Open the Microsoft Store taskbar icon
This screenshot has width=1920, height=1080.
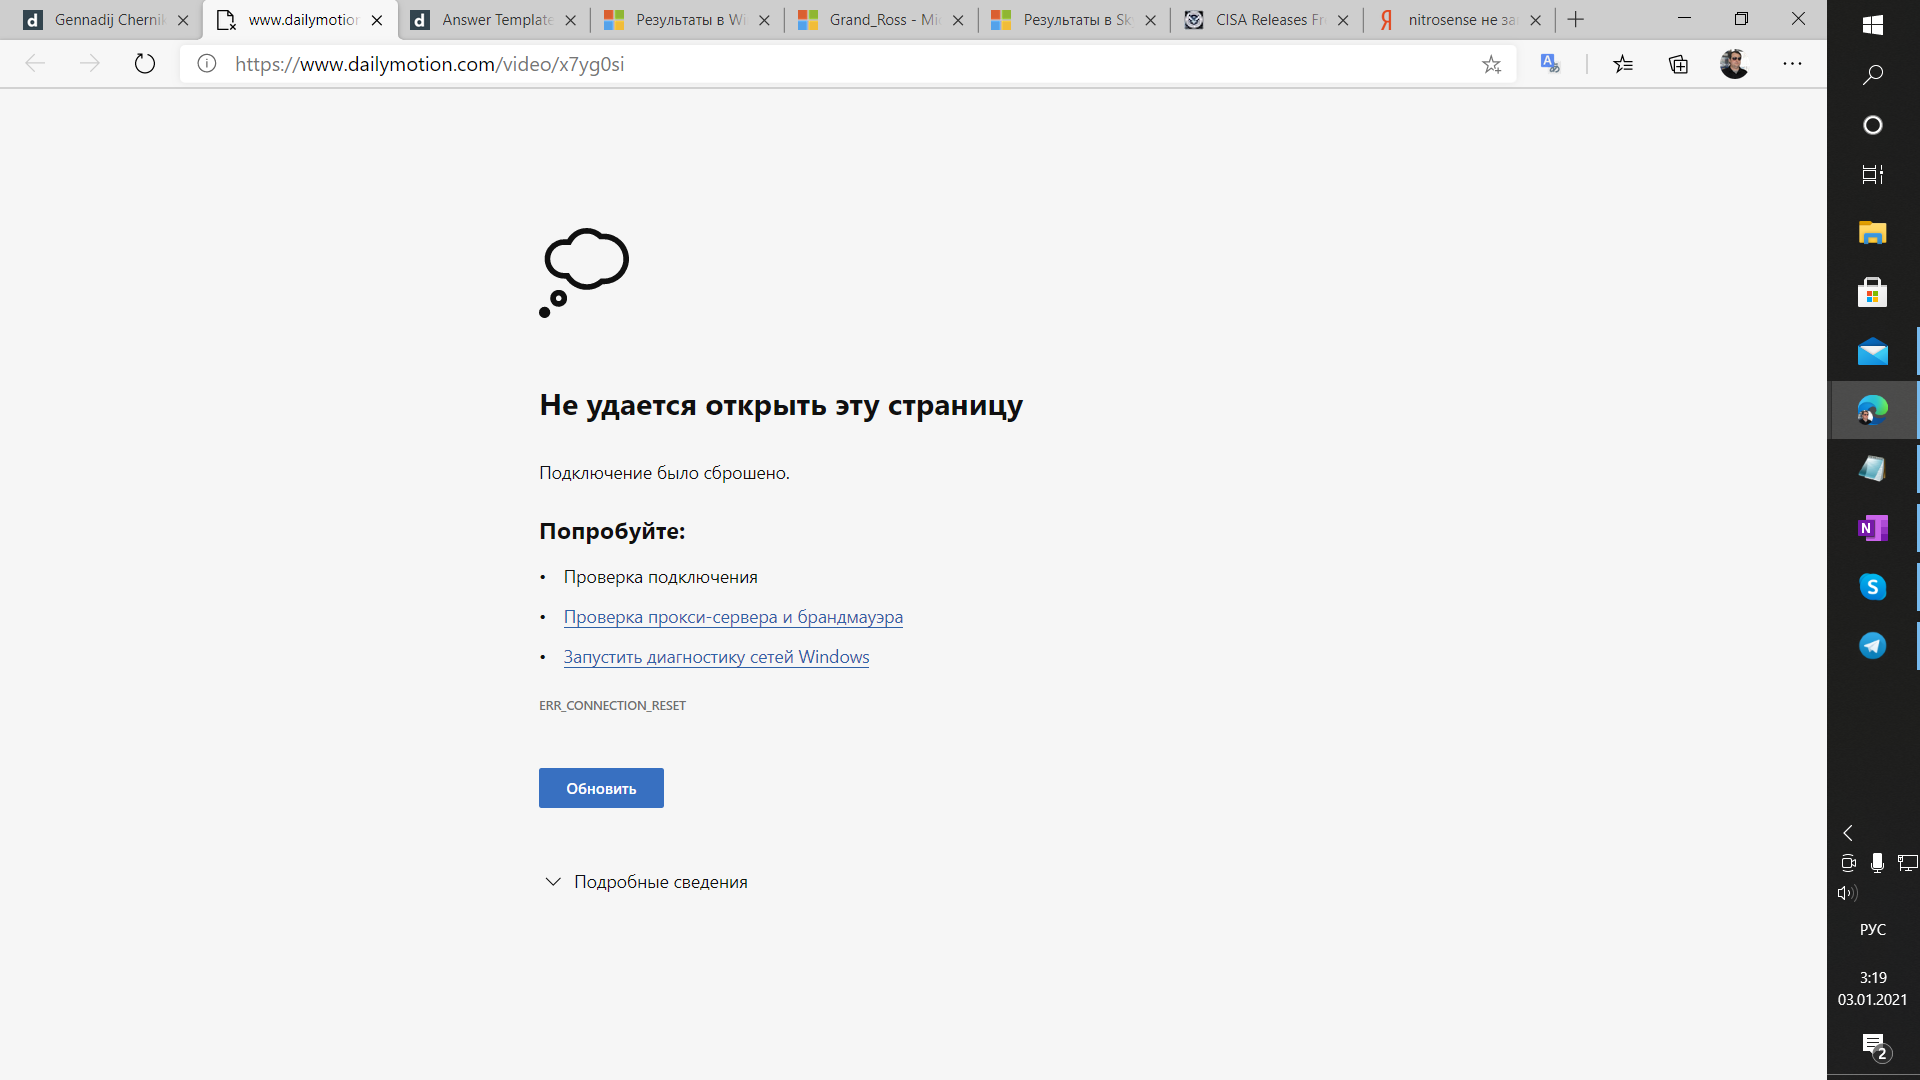1873,293
